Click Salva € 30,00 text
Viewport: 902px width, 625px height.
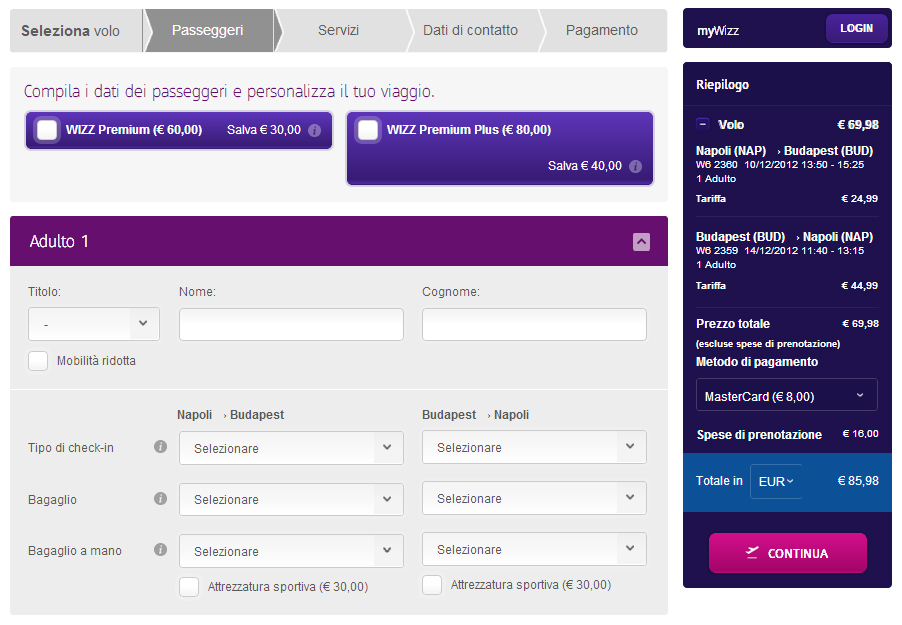tap(263, 130)
